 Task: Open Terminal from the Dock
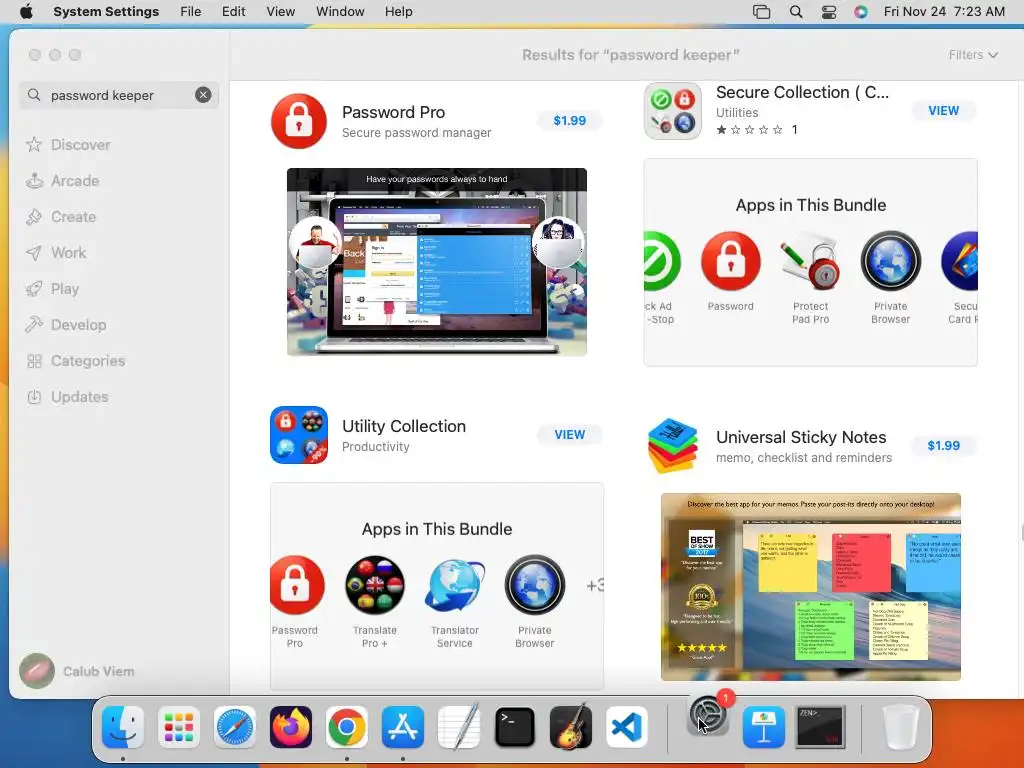(x=515, y=726)
